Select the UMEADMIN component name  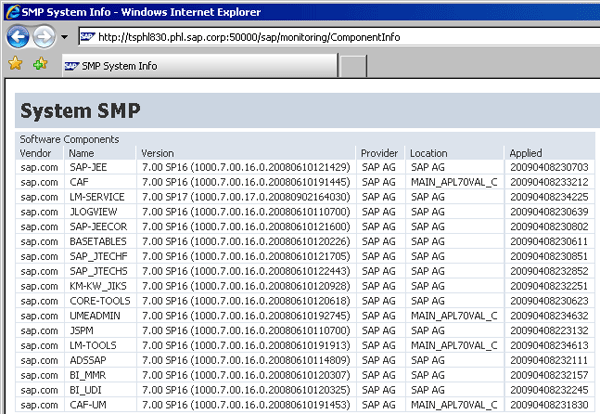(94, 315)
